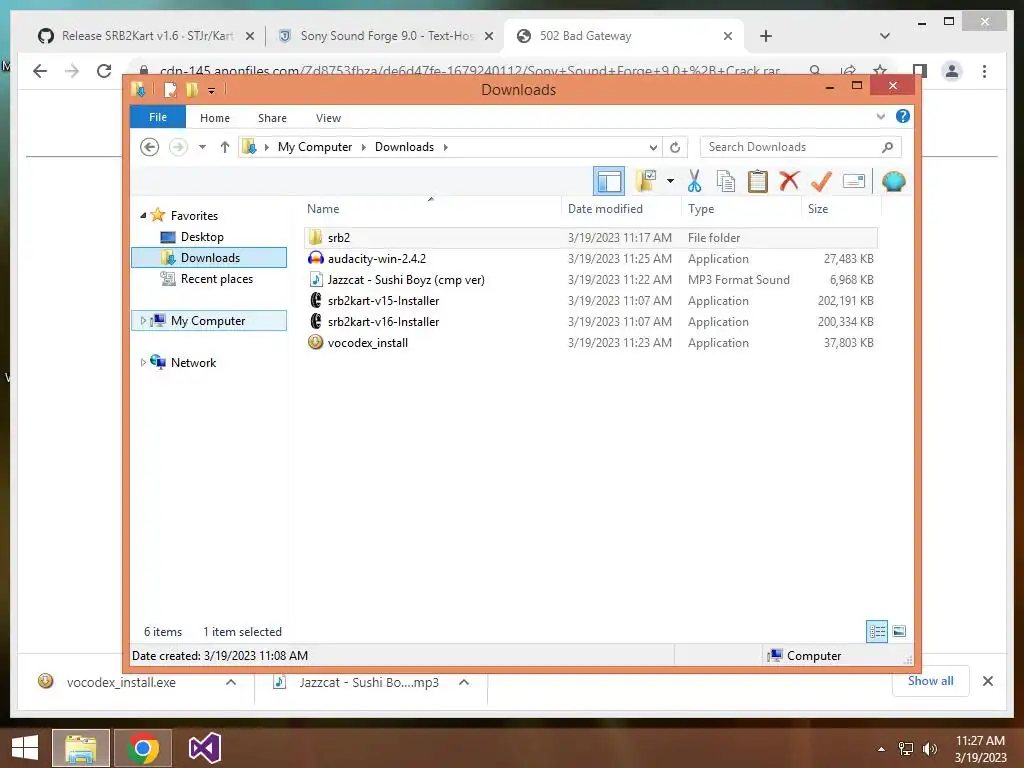This screenshot has height=768, width=1024.
Task: Select the srb2kart-v15-Installer file
Action: point(591,300)
